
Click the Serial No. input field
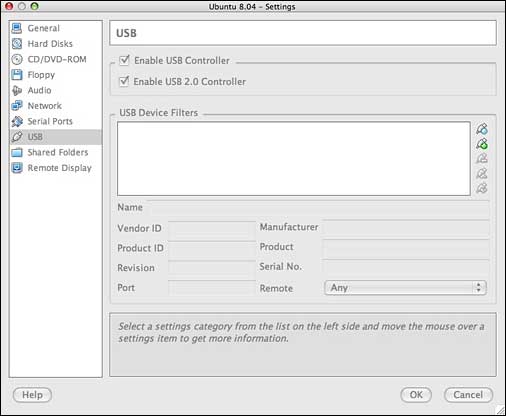406,267
